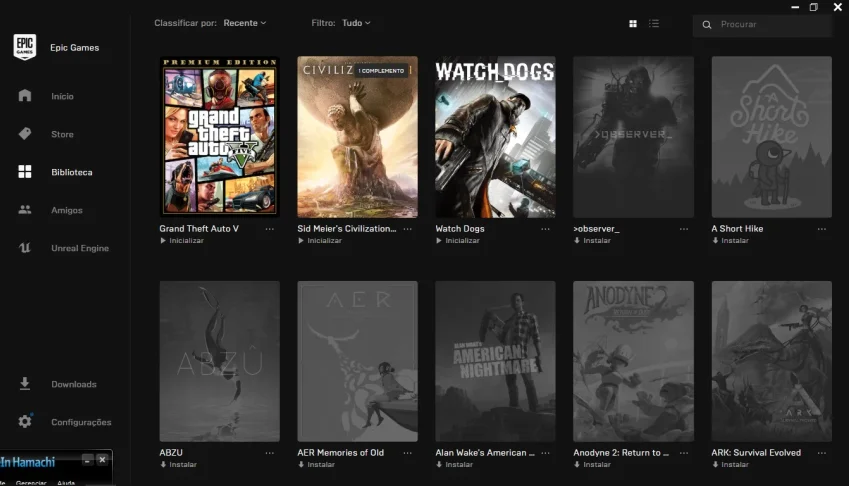Open the Store tag icon
This screenshot has height=486, width=849.
25,134
